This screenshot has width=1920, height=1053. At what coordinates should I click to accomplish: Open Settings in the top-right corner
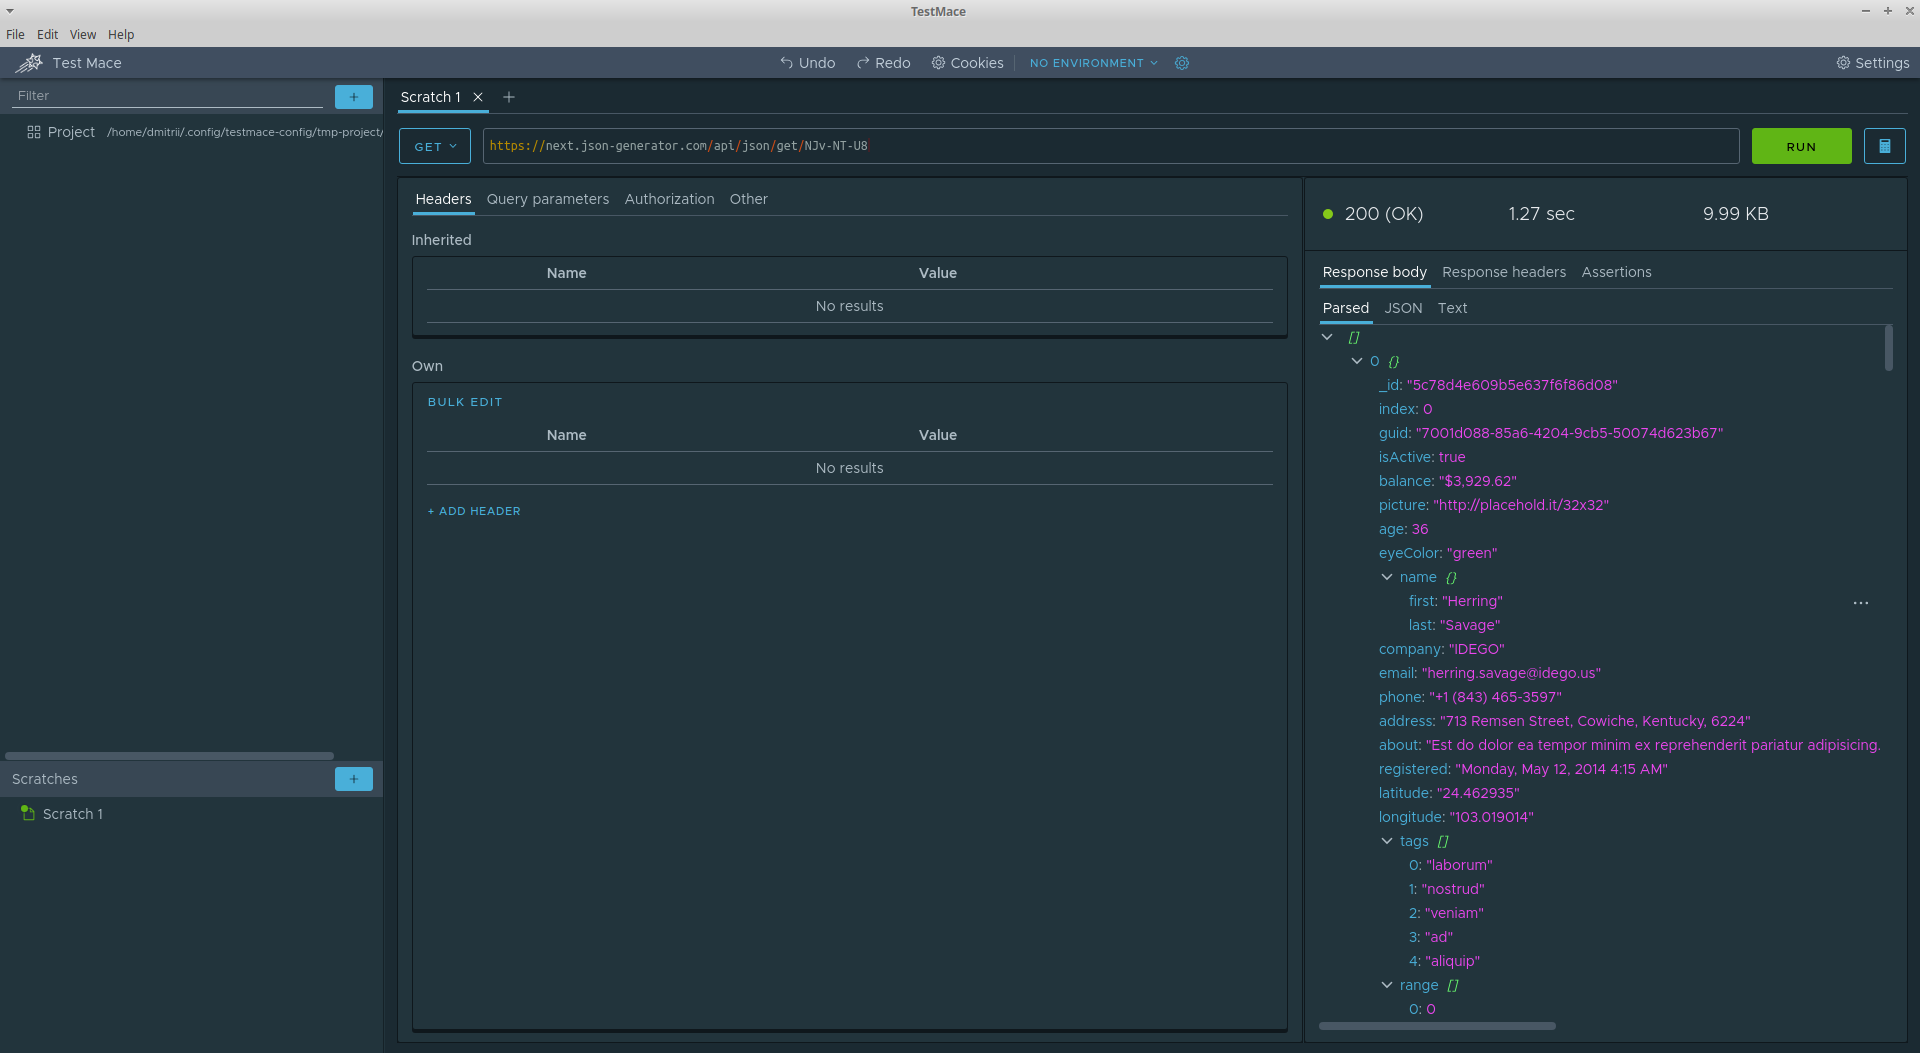tap(1872, 63)
